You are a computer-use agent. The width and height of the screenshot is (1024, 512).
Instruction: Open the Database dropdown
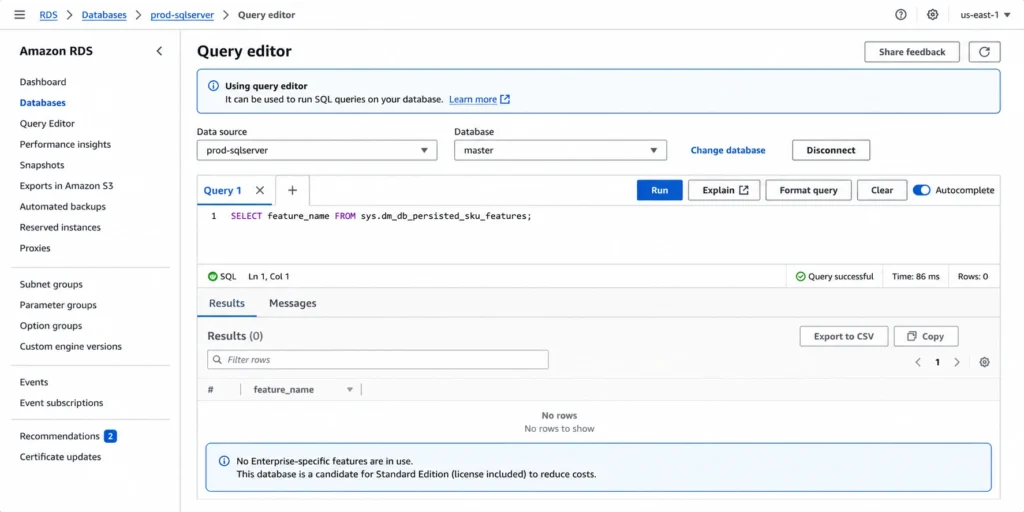click(560, 150)
